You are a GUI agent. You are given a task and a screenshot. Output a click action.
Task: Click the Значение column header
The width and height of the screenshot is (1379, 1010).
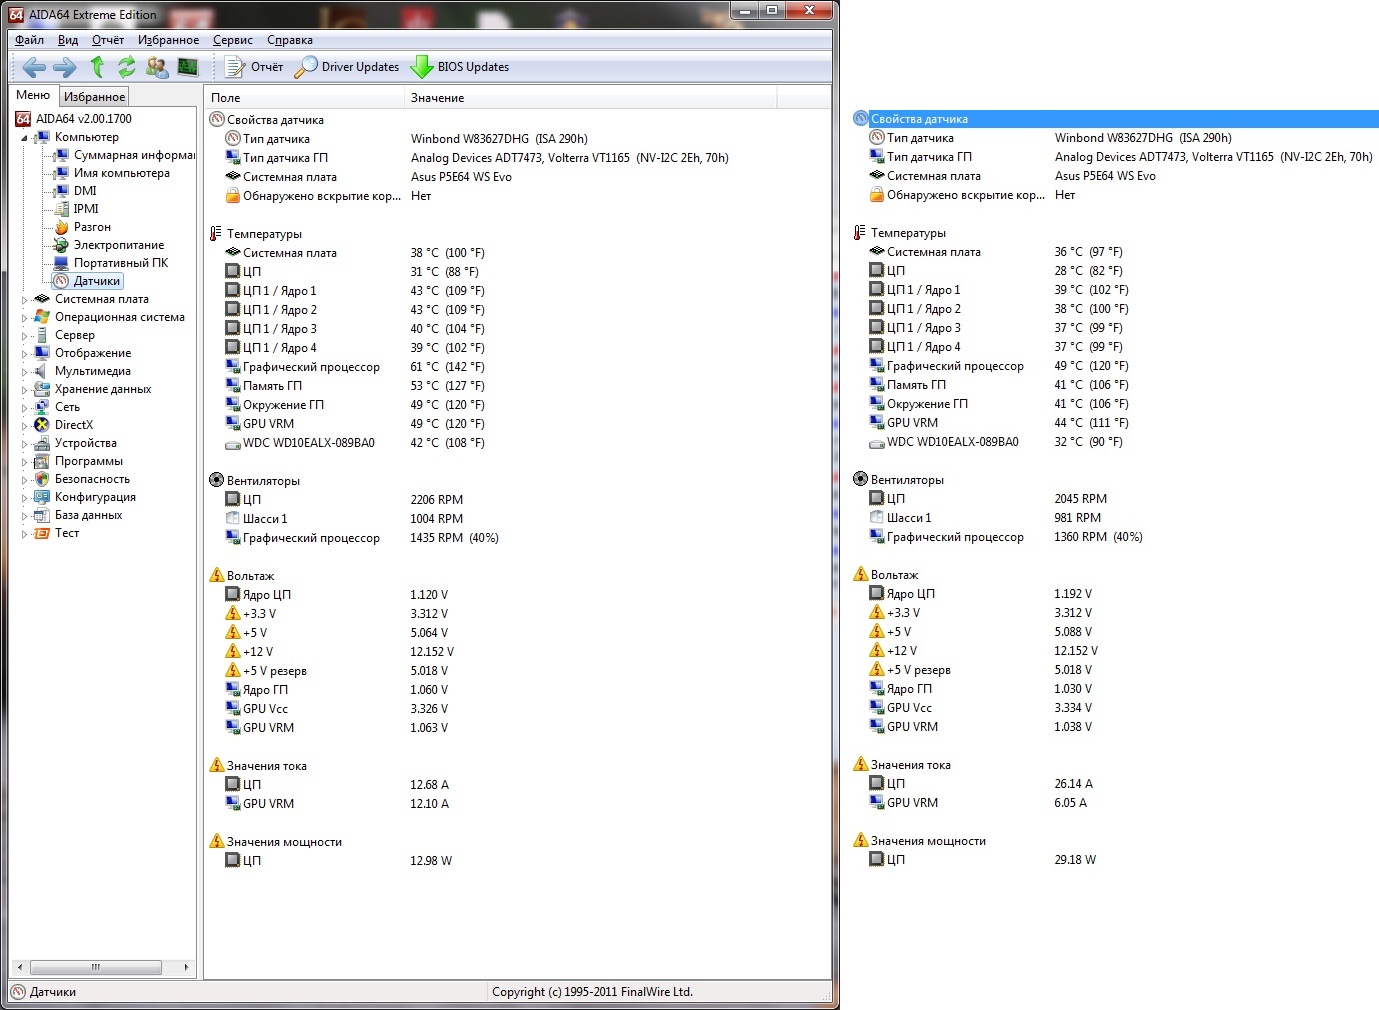[x=590, y=98]
